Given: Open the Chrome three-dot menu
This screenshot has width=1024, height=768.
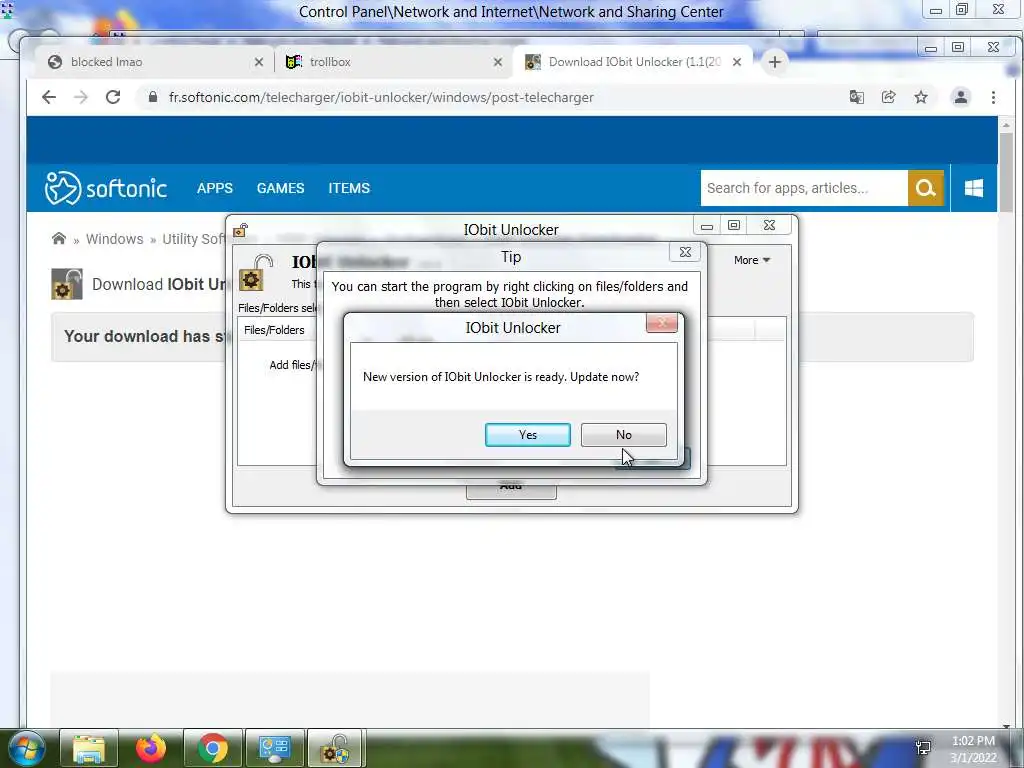Looking at the screenshot, I should tap(993, 97).
